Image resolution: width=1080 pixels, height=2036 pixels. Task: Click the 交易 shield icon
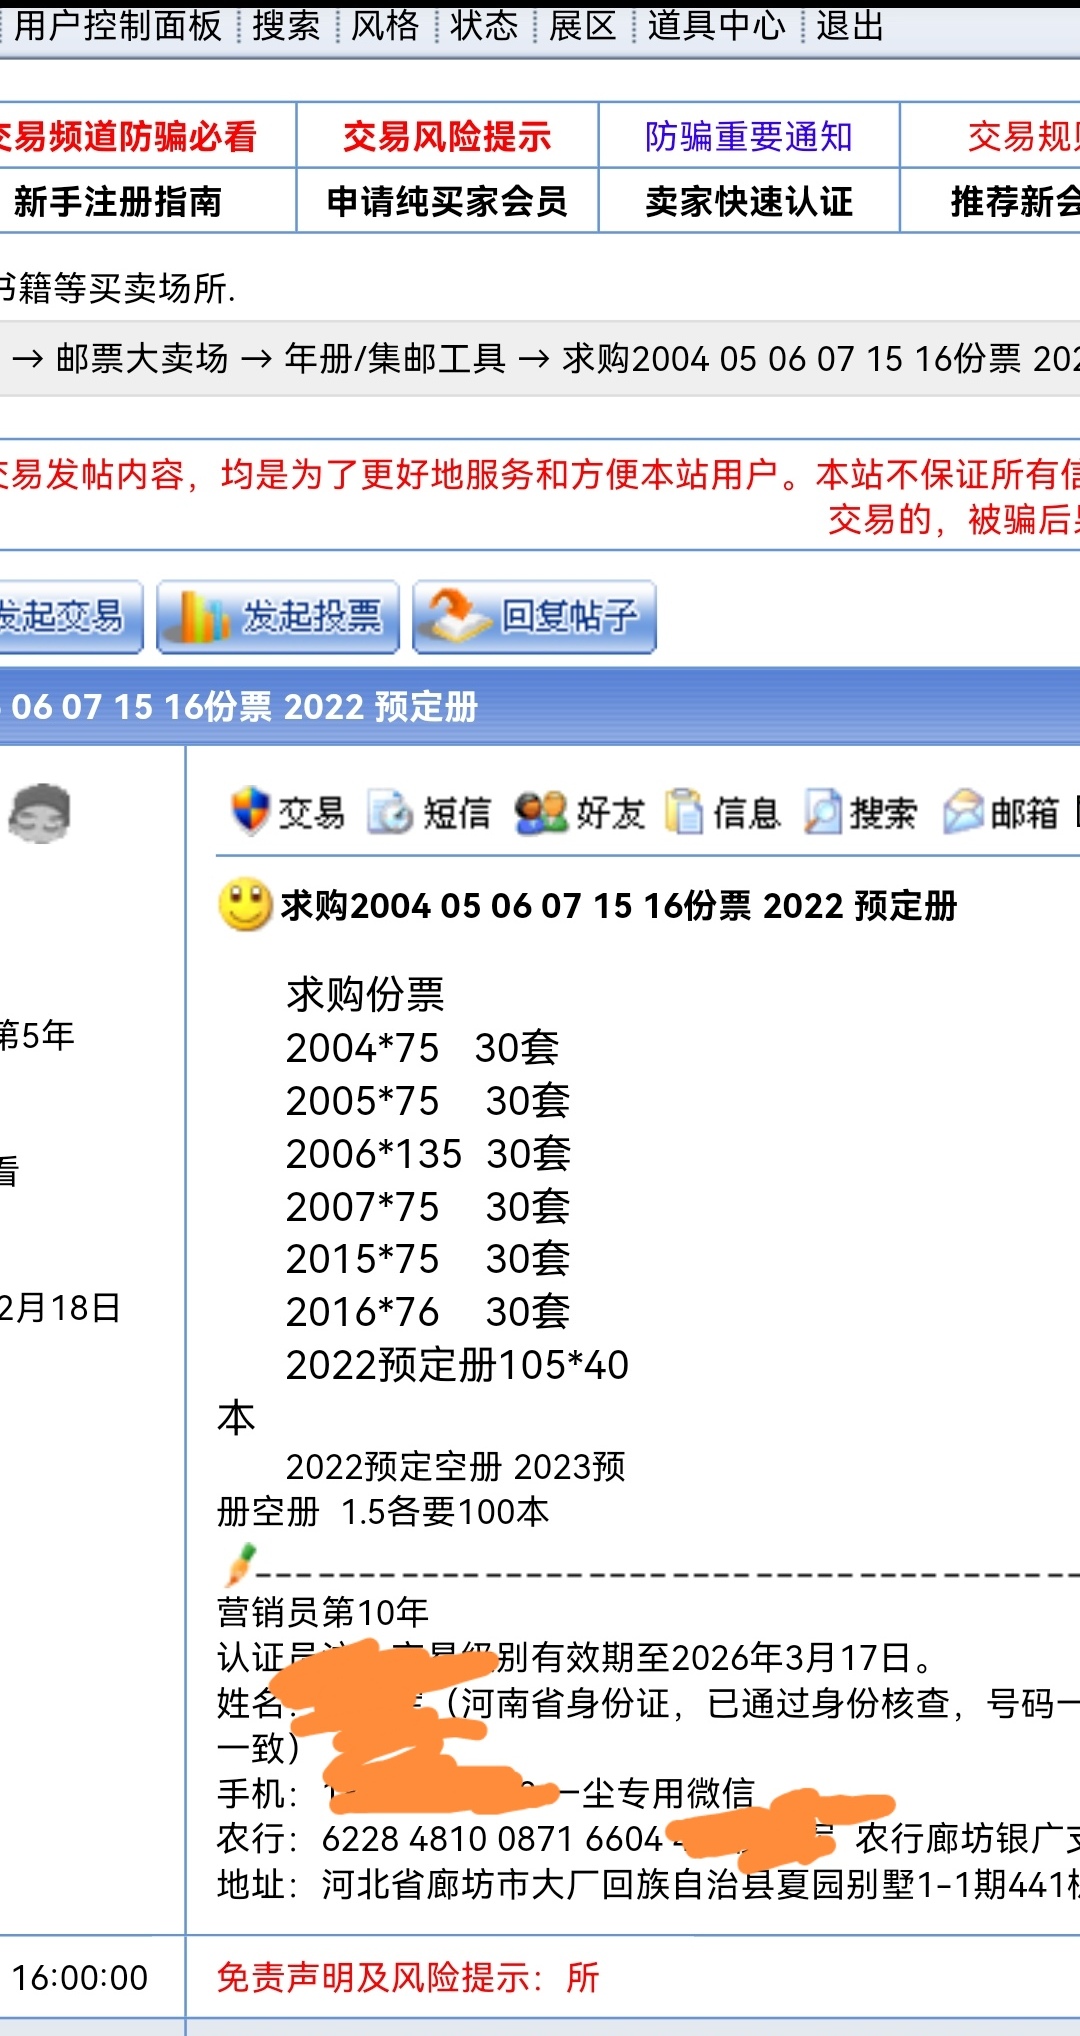point(250,811)
